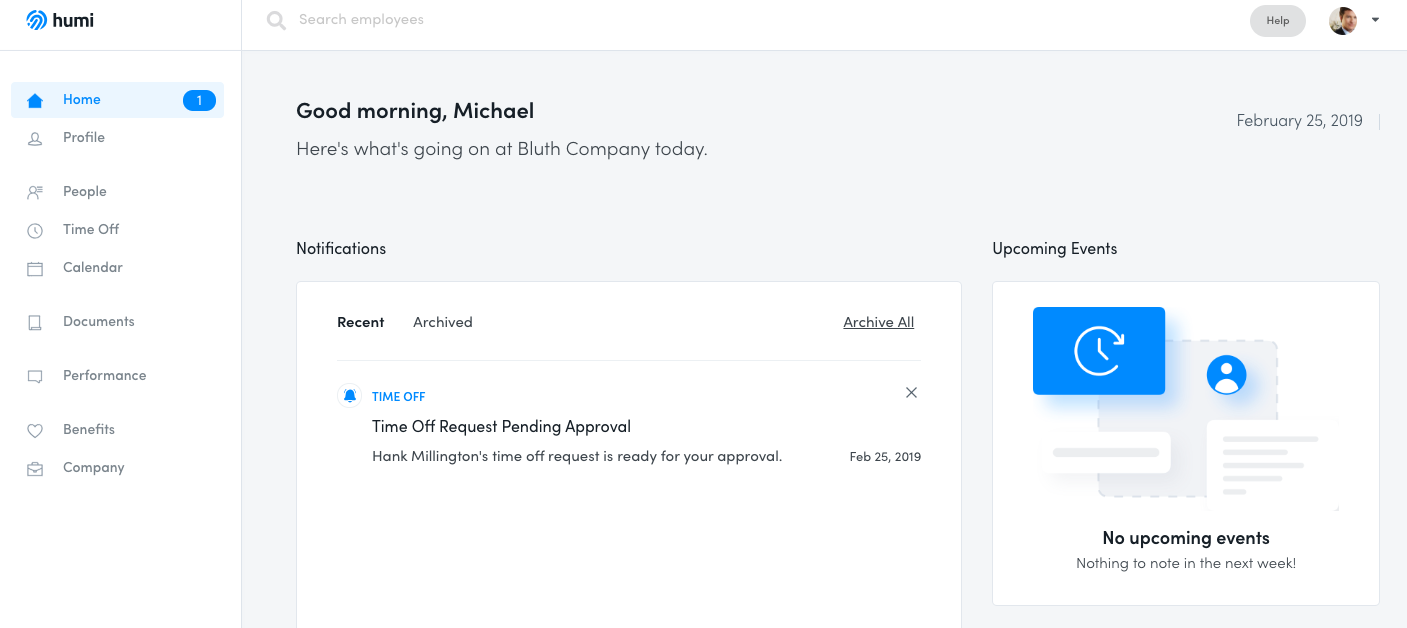Click the Notifications heading
Image resolution: width=1407 pixels, height=628 pixels.
coord(341,248)
